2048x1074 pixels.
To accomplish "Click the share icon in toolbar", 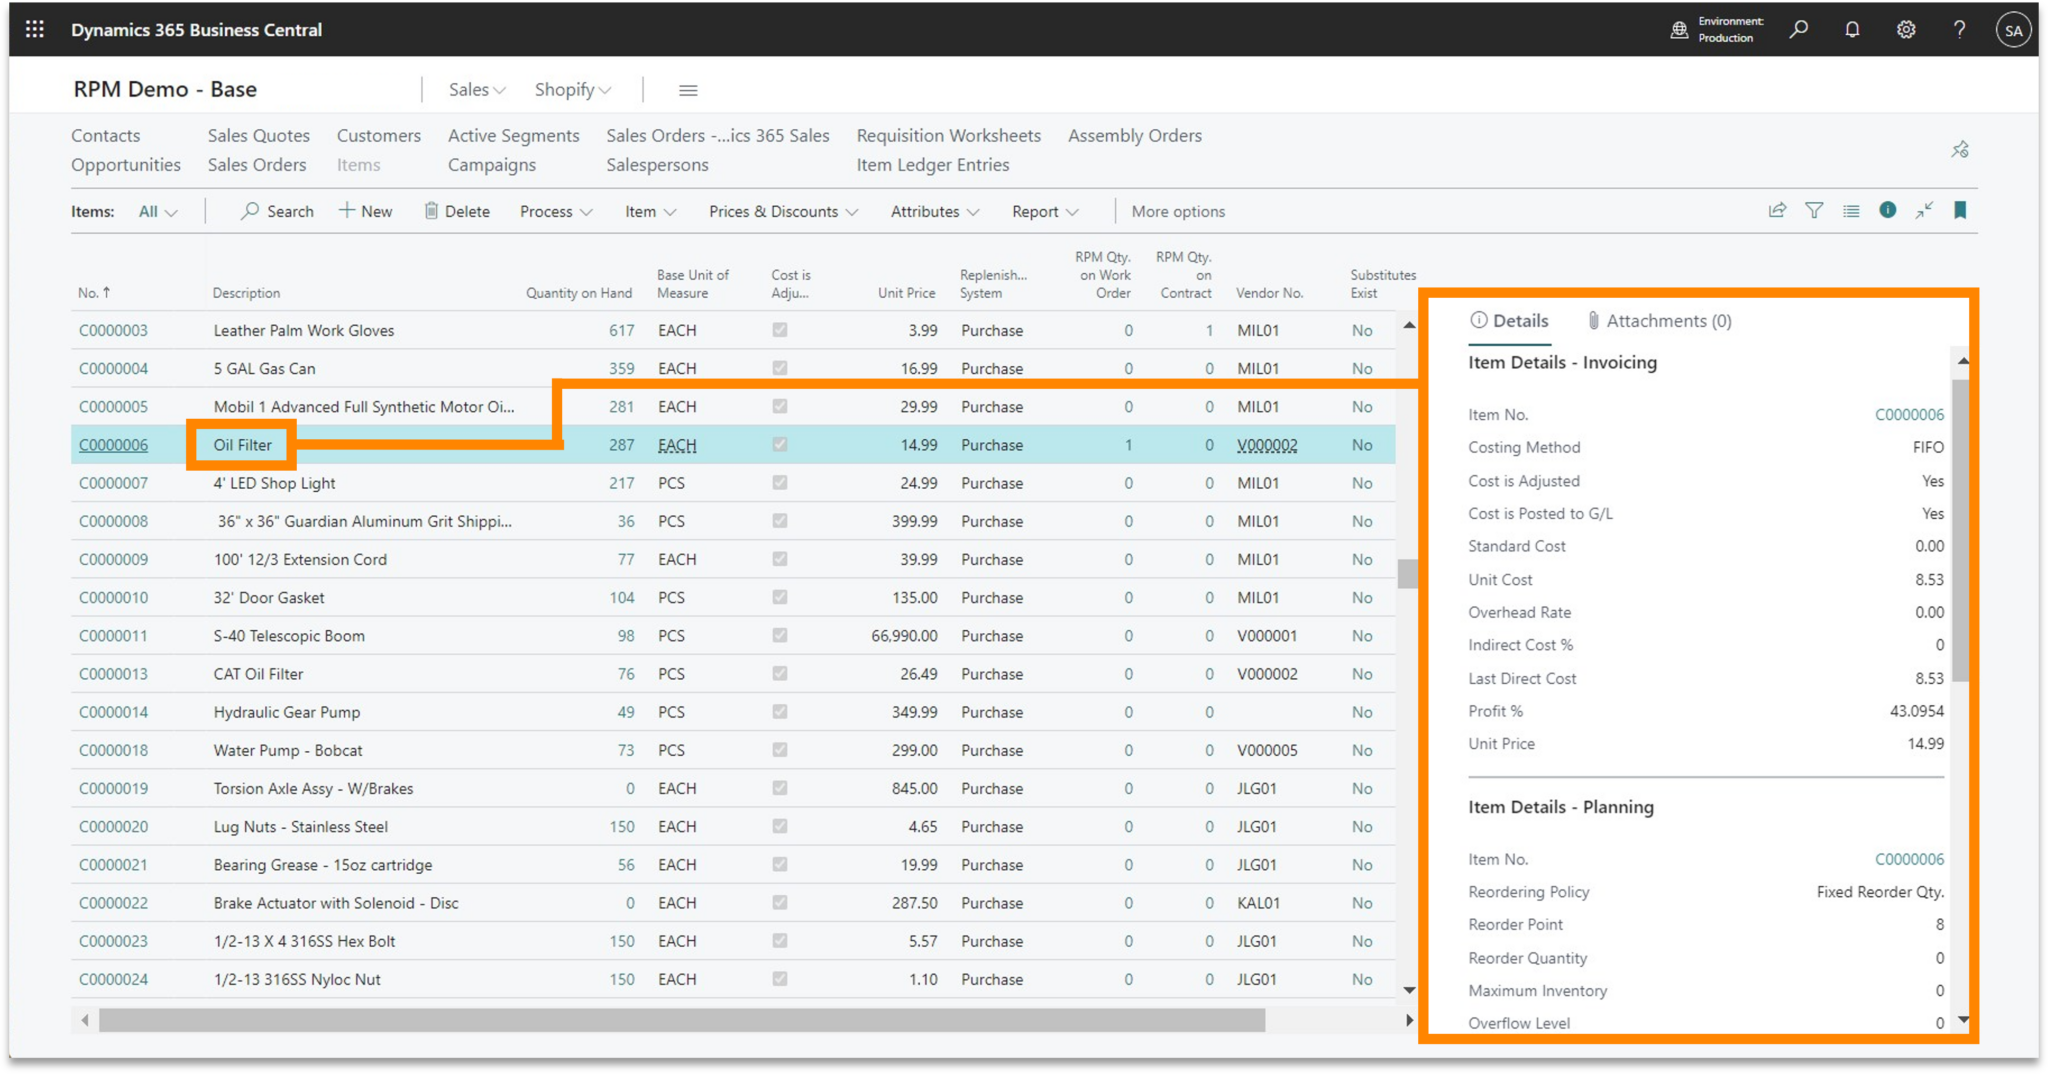I will (x=1777, y=210).
